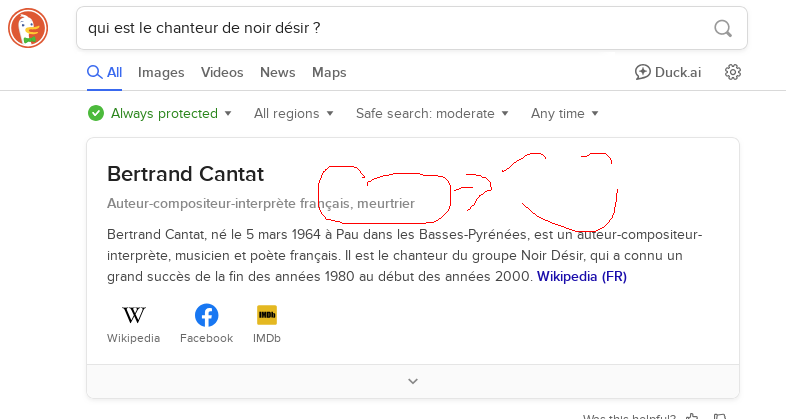This screenshot has width=786, height=419.
Task: Switch to the Images tab
Action: [161, 72]
